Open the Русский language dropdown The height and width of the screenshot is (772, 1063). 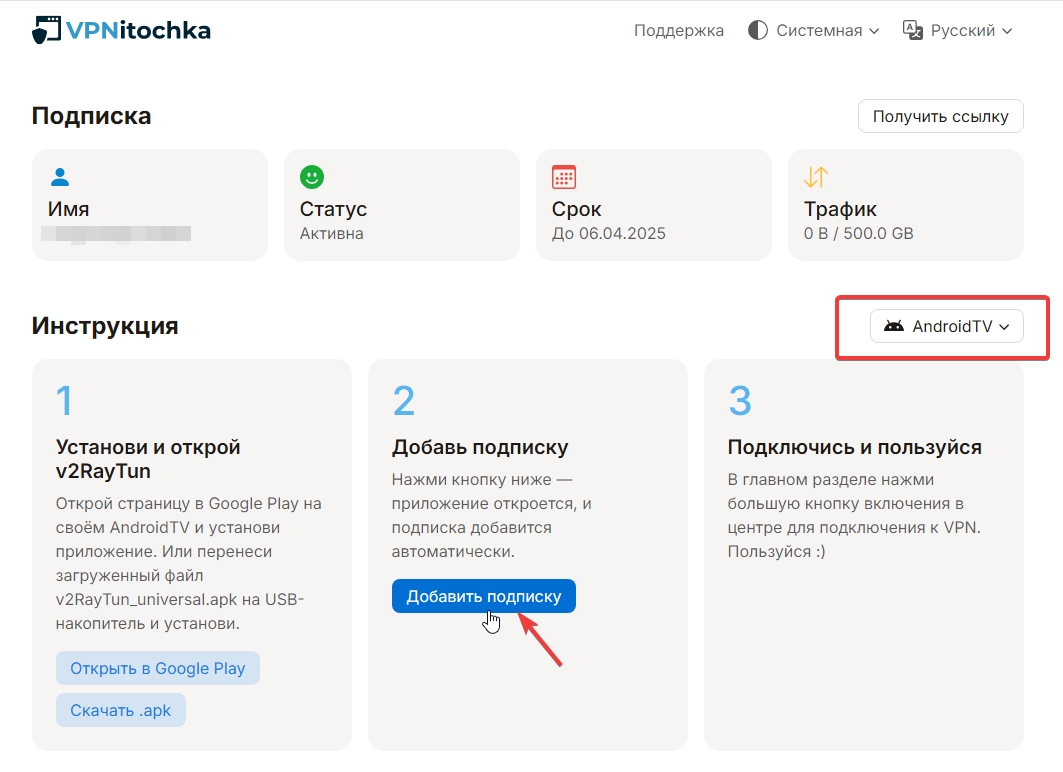click(959, 31)
